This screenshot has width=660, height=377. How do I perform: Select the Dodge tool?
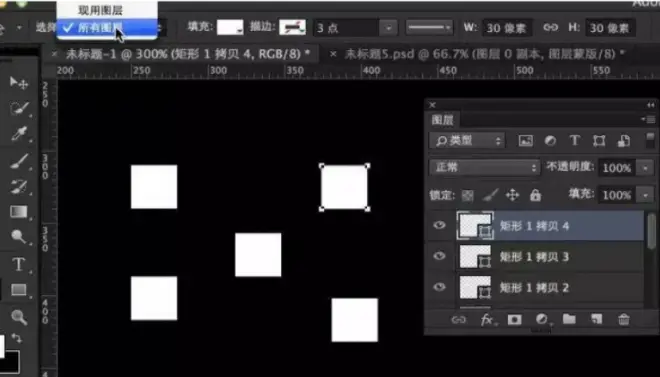click(x=19, y=237)
